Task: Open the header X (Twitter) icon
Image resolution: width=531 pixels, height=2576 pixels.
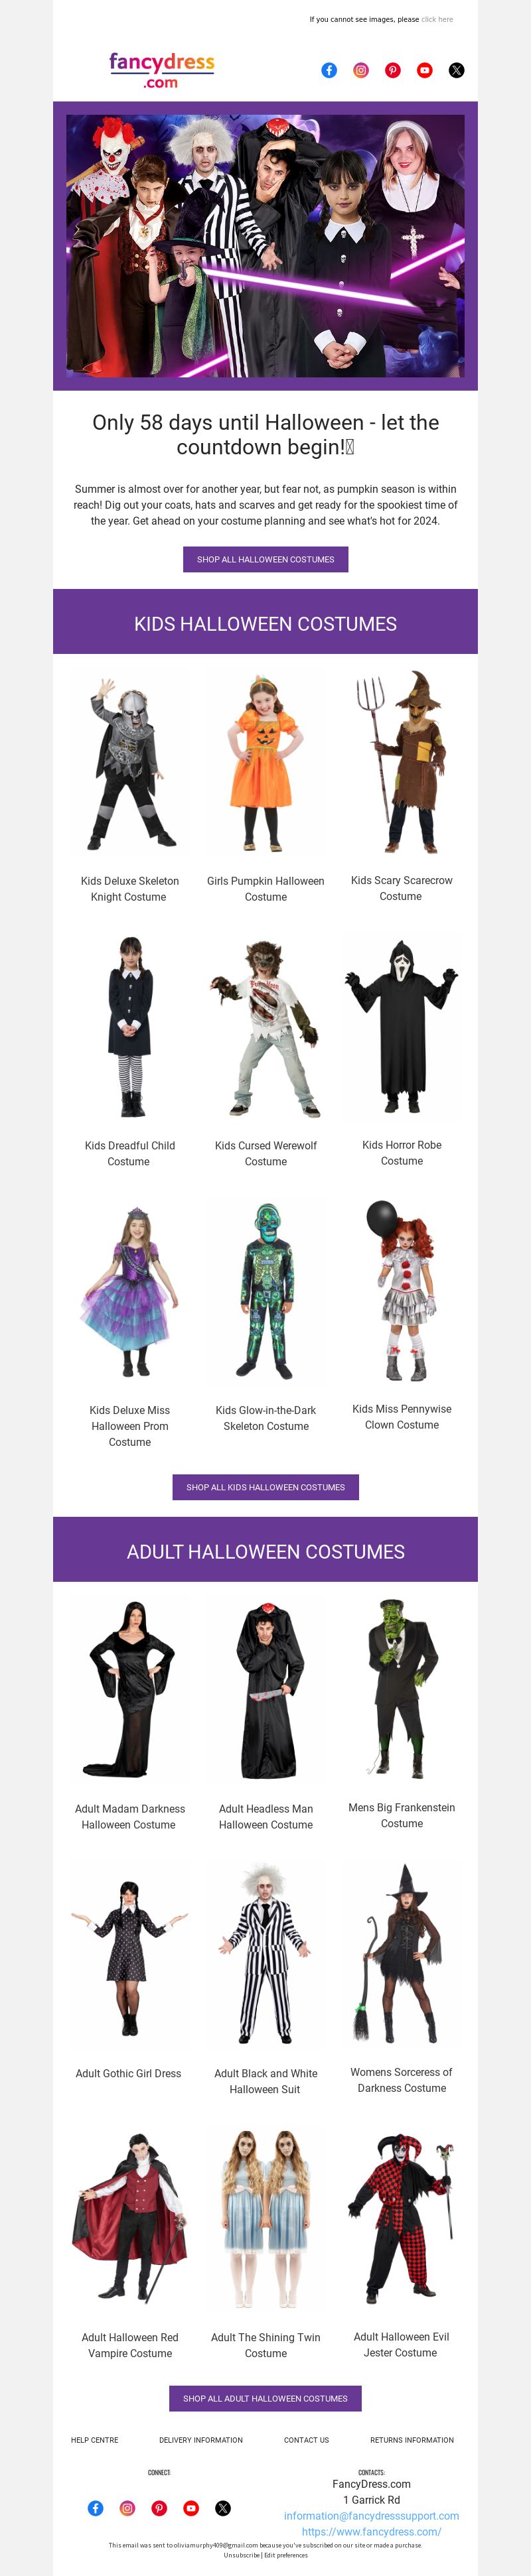Action: (457, 70)
